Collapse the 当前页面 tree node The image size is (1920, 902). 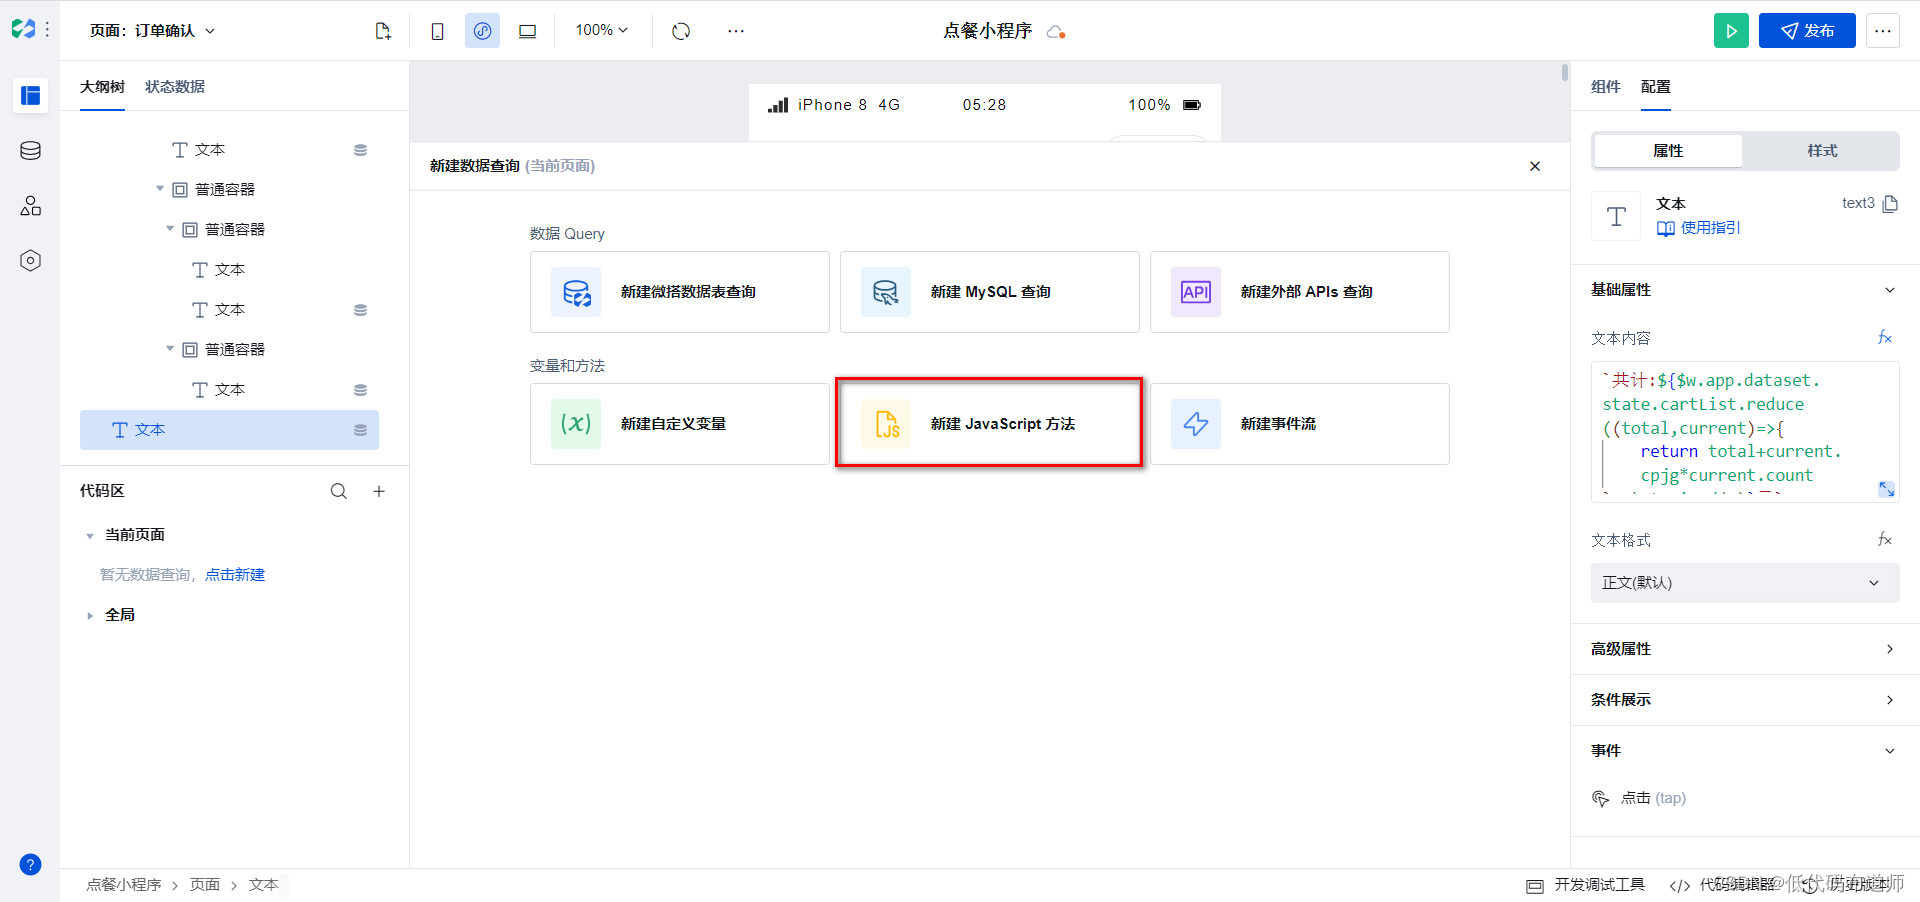coord(89,536)
